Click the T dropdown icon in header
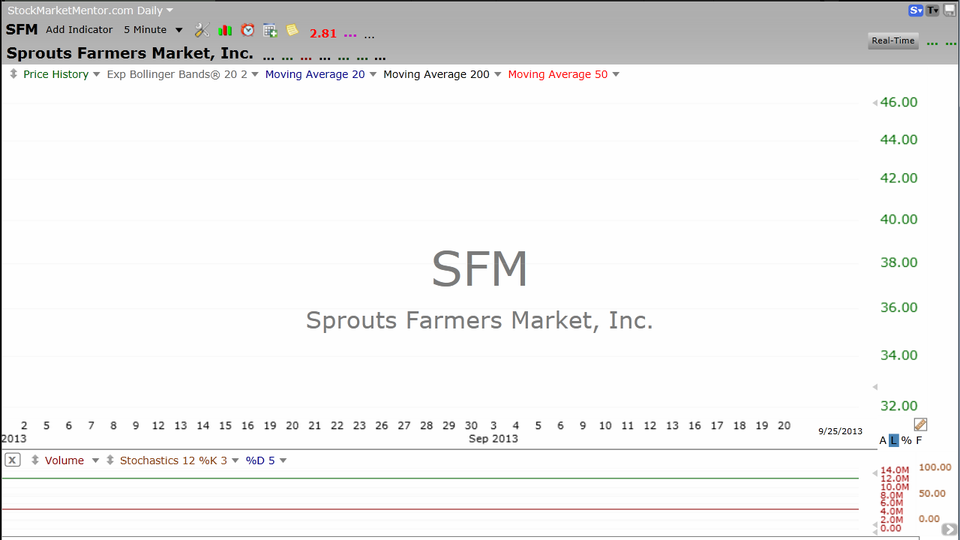960x540 pixels. click(932, 10)
